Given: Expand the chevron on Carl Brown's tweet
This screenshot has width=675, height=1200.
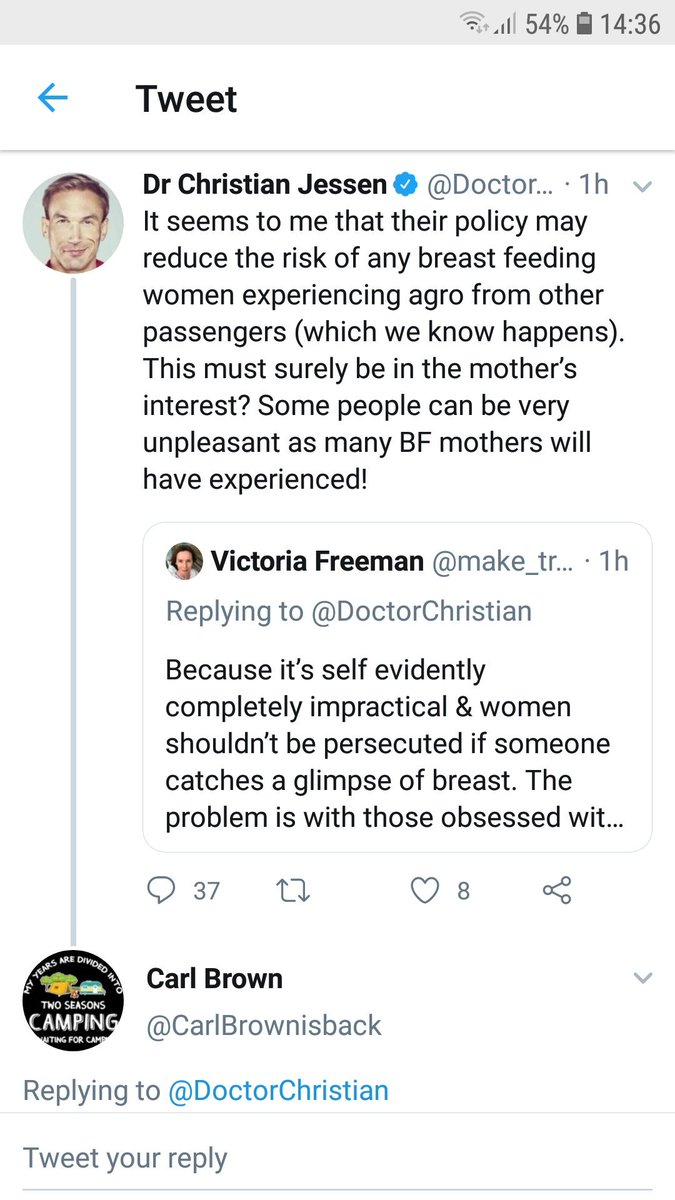Looking at the screenshot, I should pos(643,977).
